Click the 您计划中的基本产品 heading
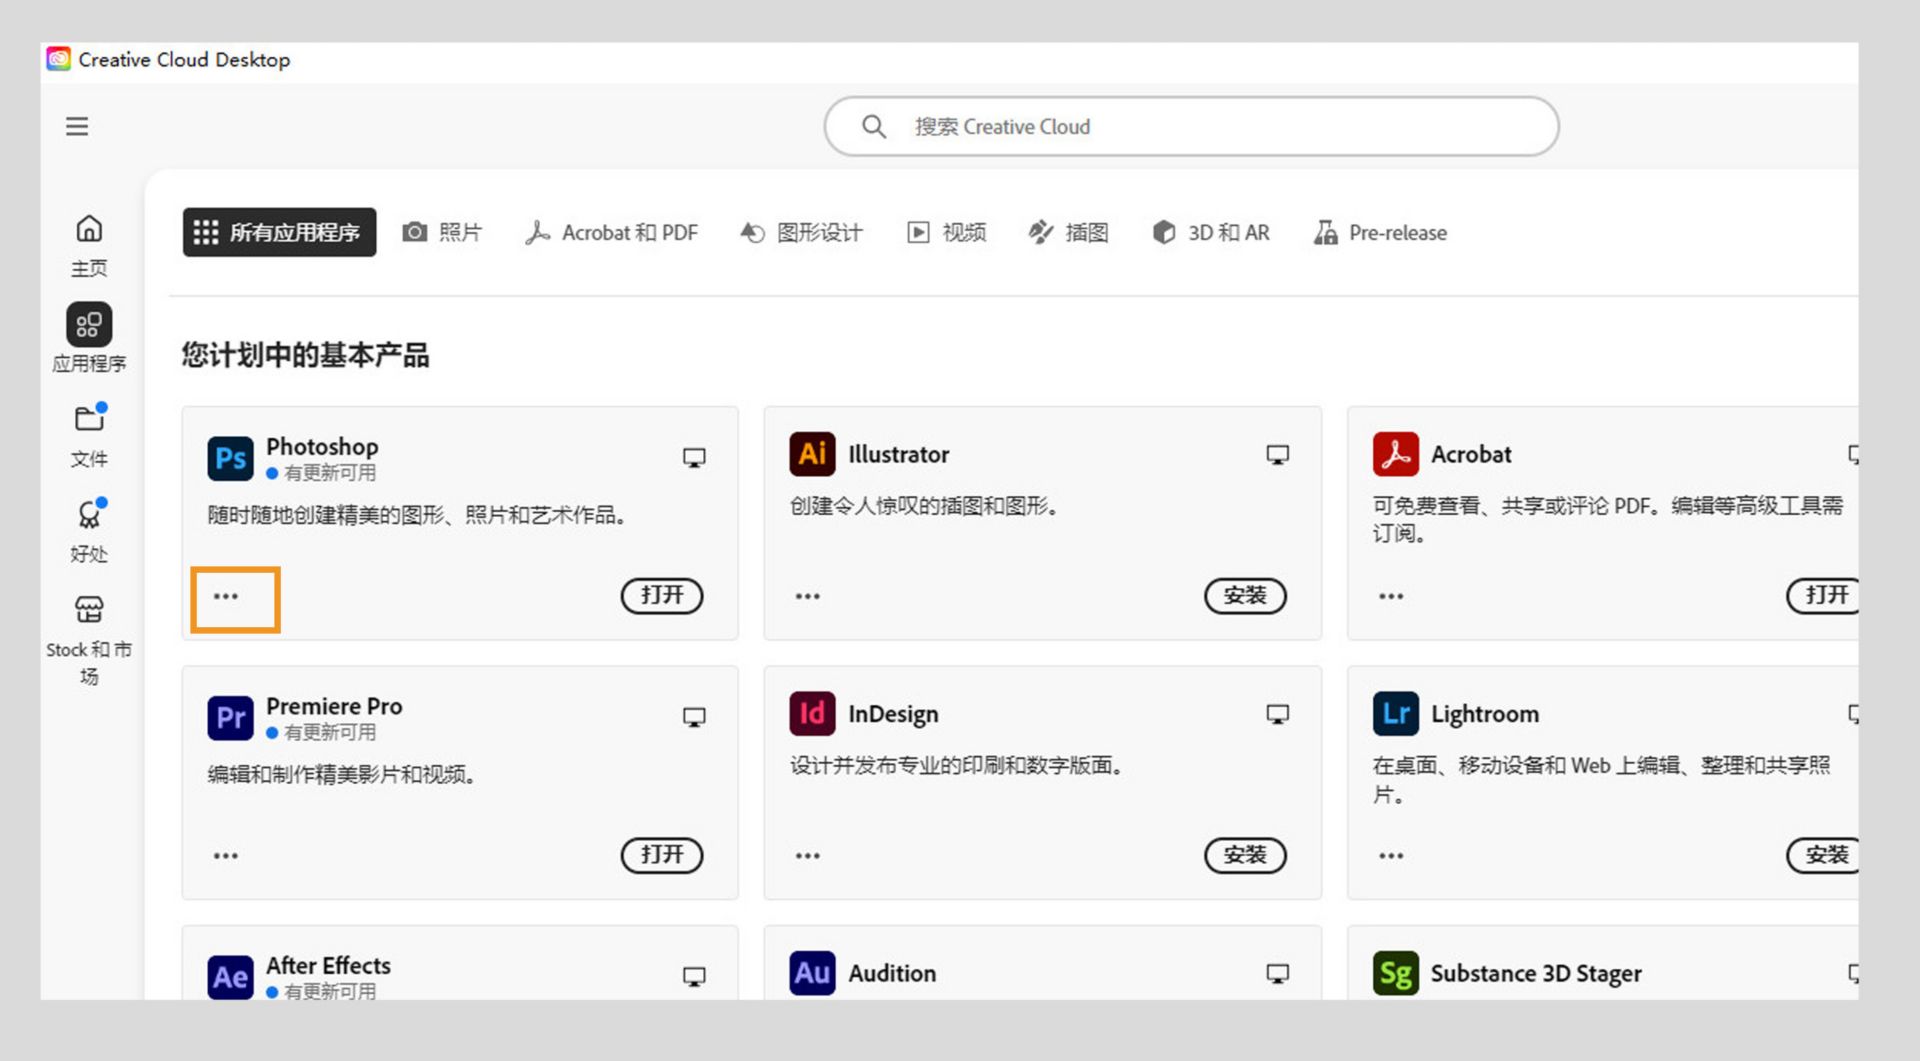 pos(305,355)
